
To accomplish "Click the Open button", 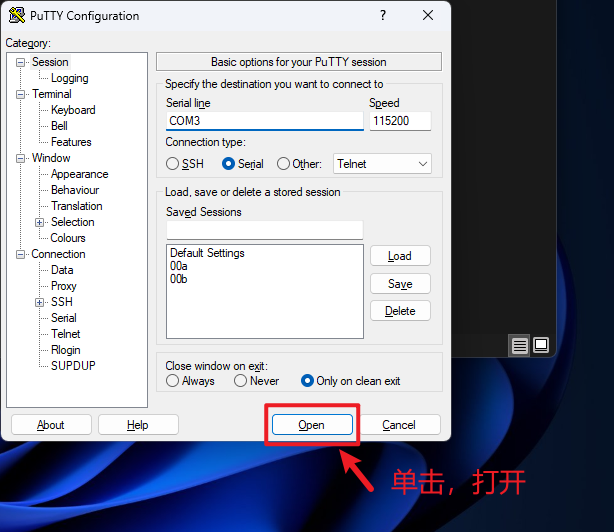I will point(312,425).
